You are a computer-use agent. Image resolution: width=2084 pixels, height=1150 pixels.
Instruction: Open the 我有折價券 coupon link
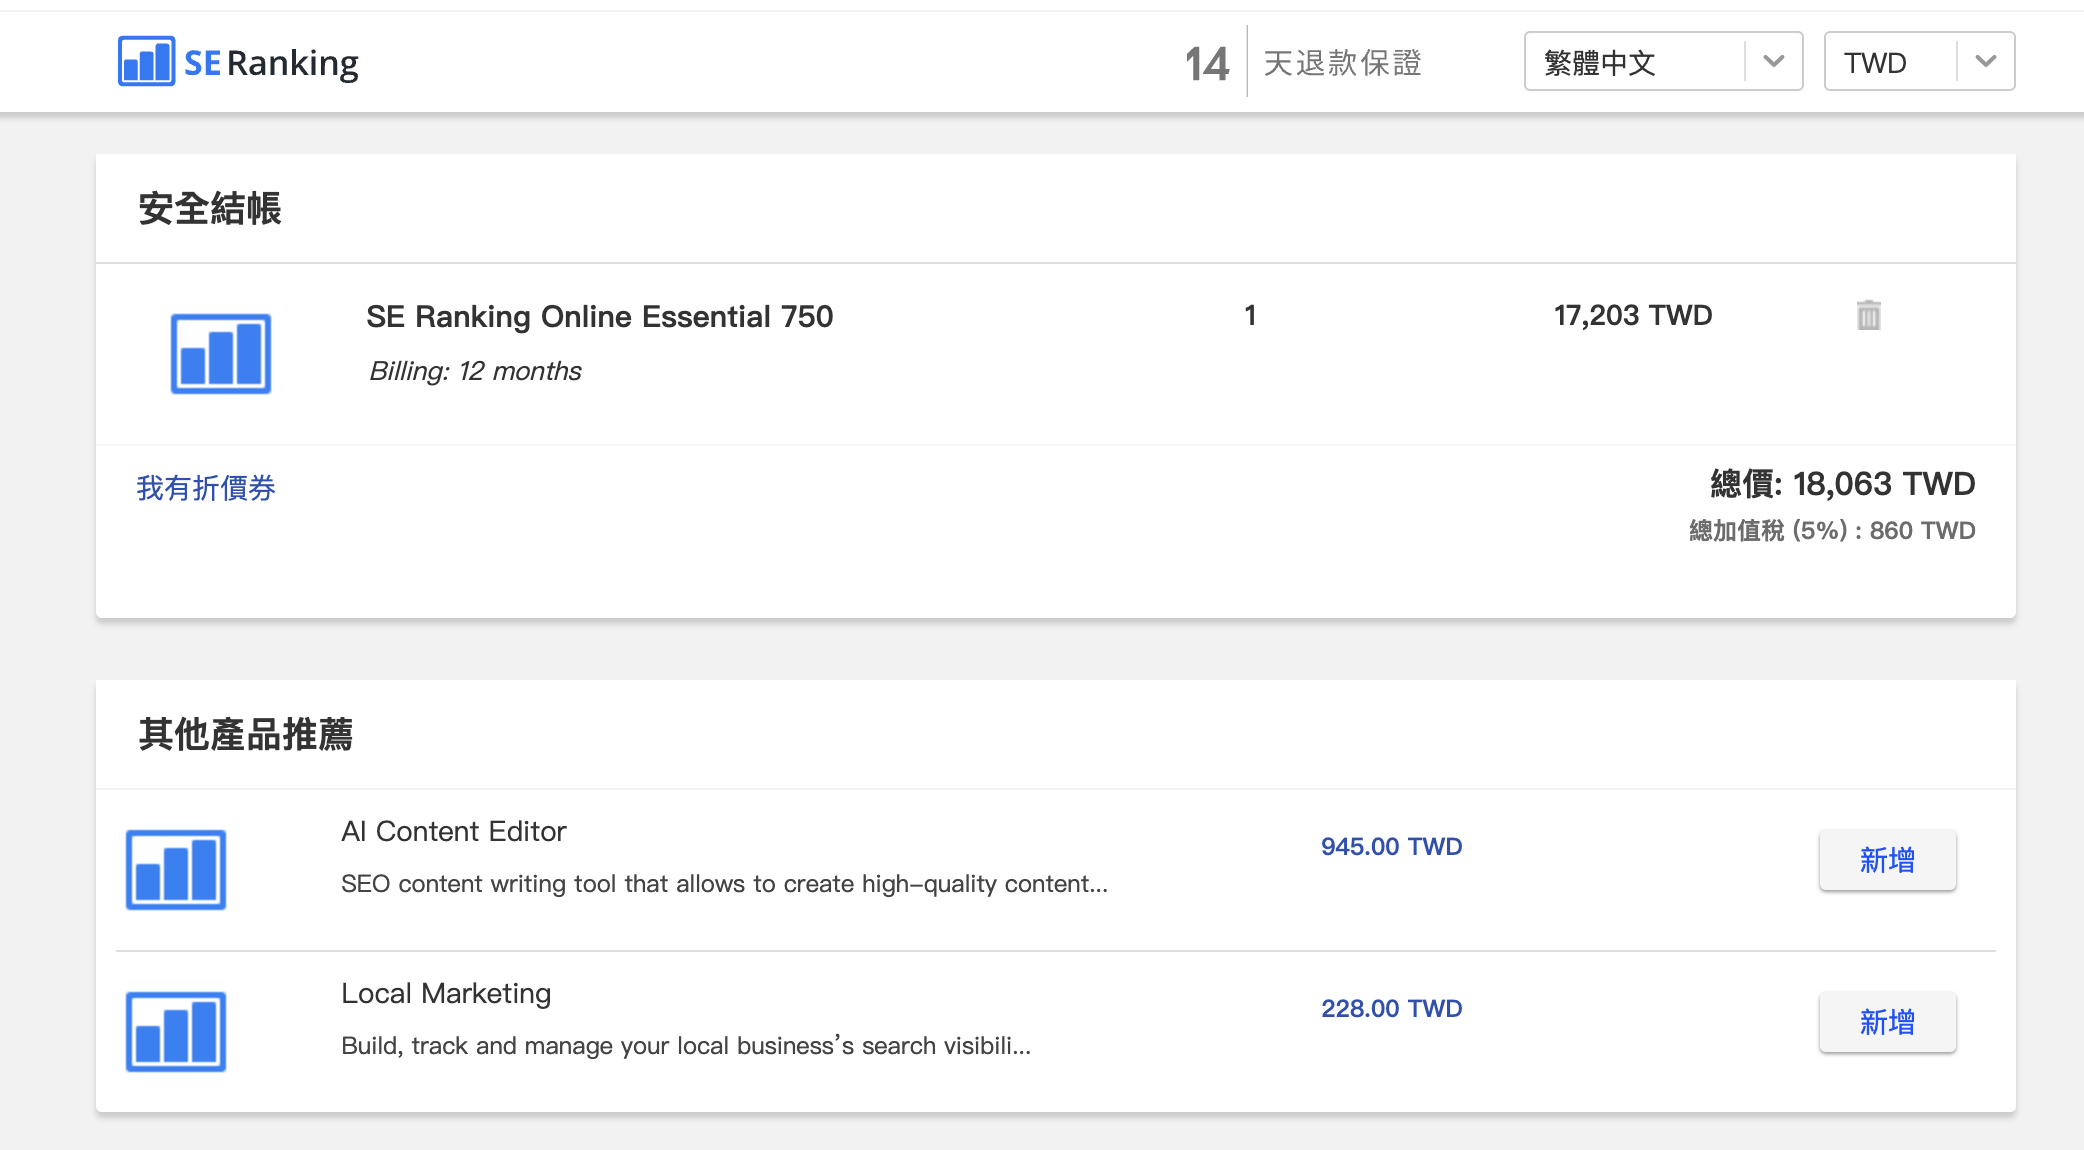click(206, 488)
